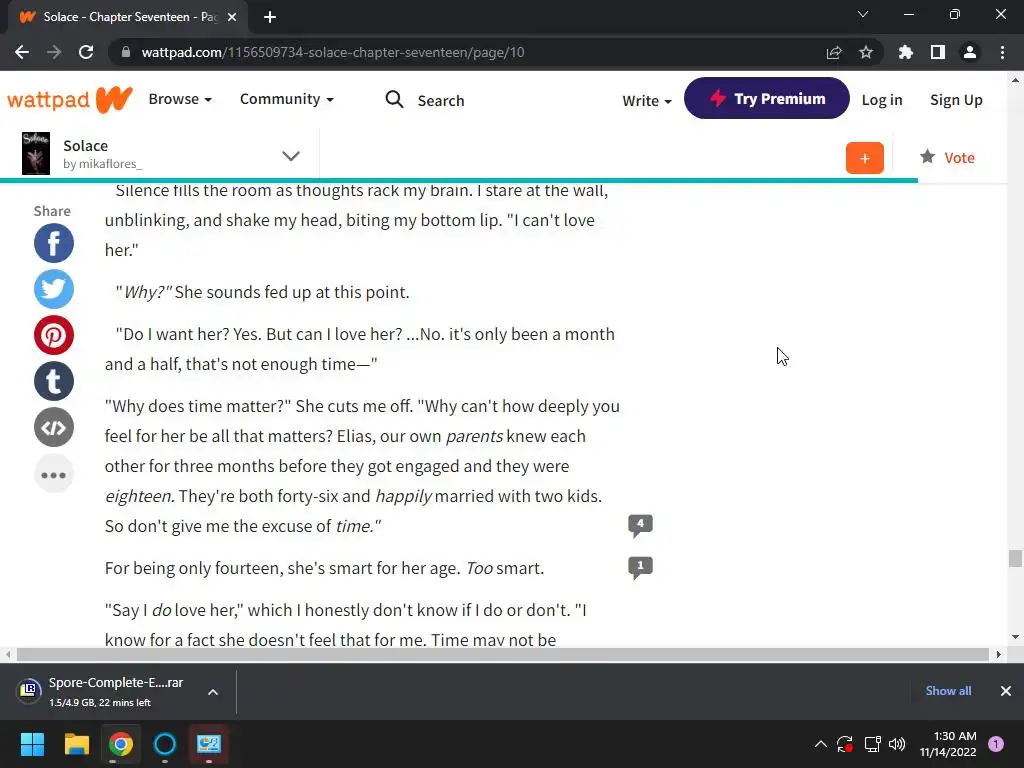Expand the Browse menu
The height and width of the screenshot is (768, 1024).
tap(180, 99)
